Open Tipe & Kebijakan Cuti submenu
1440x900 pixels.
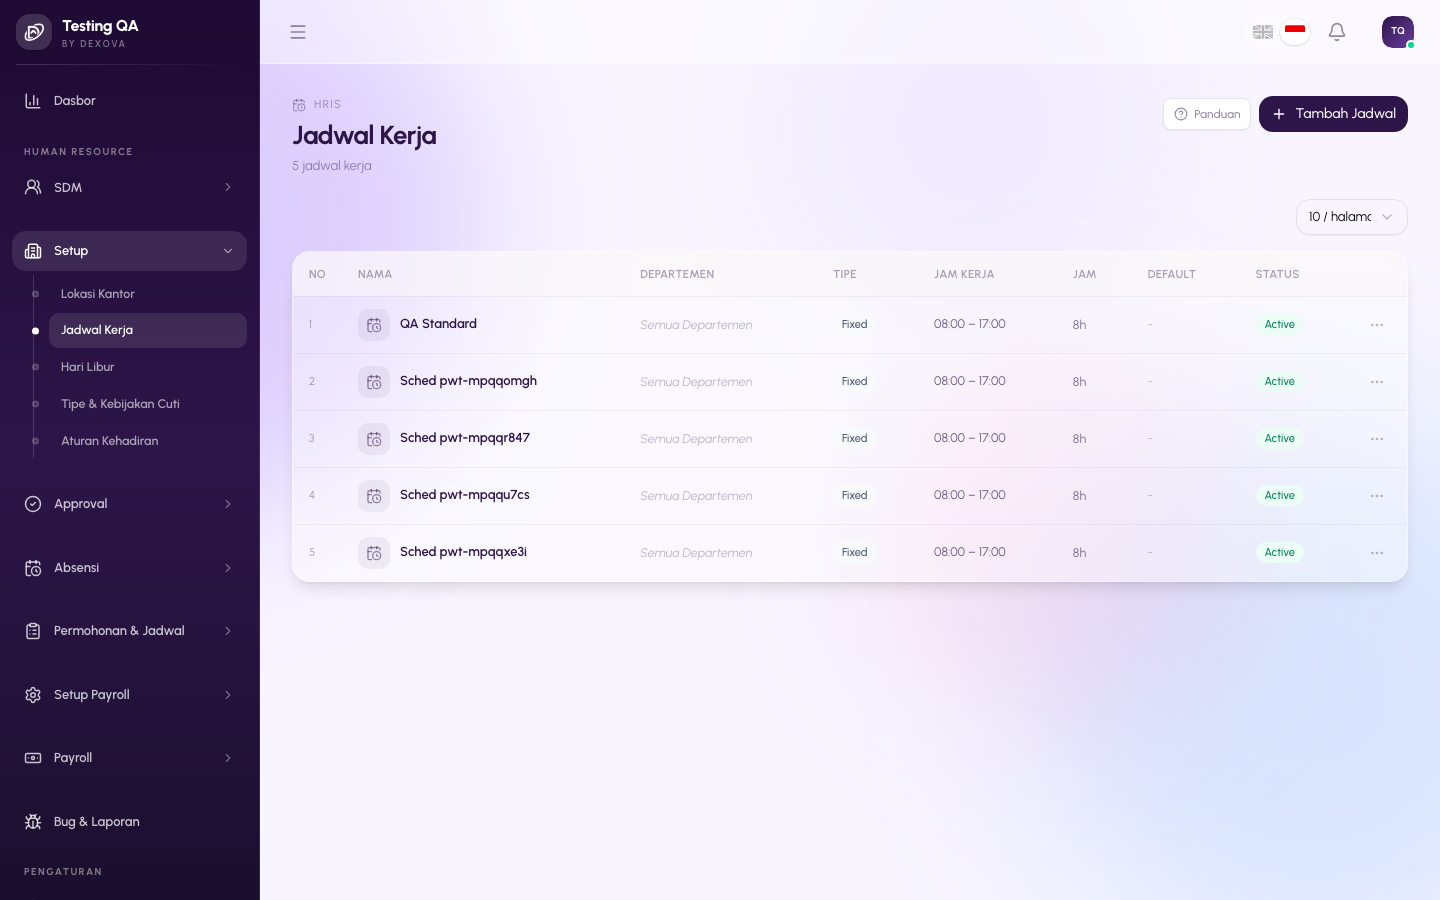[x=148, y=404]
